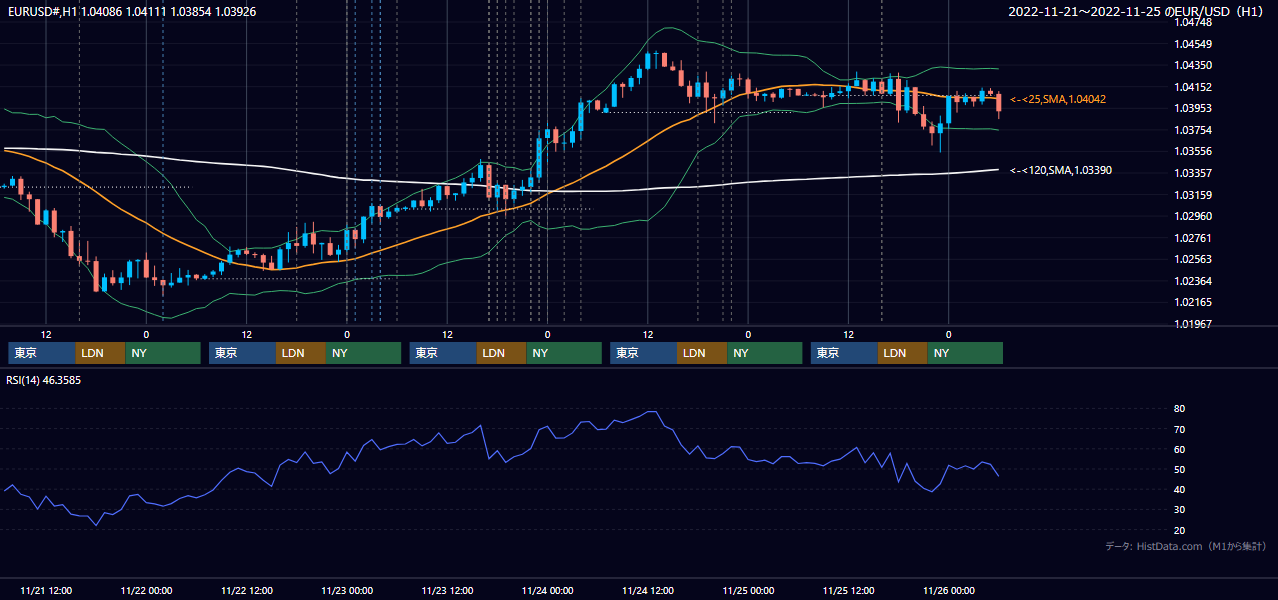Click price axis value 1.02165

coord(1194,302)
